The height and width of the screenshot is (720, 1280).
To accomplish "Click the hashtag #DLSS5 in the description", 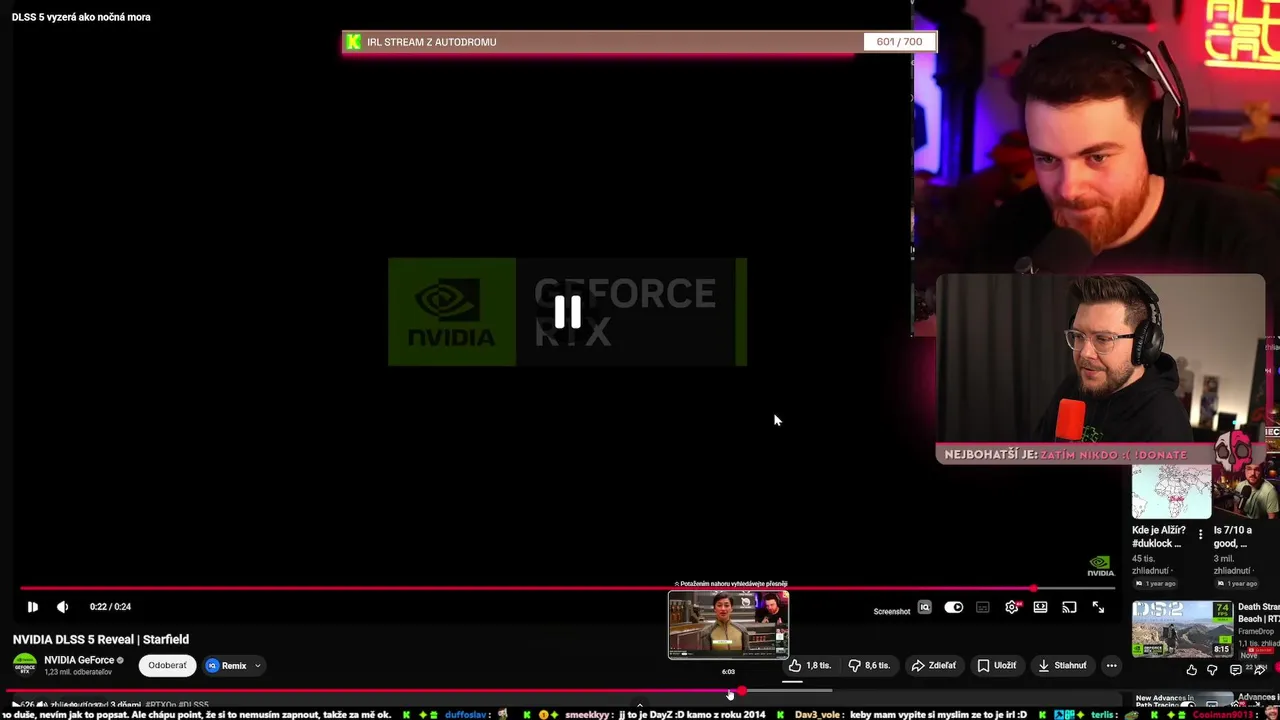I will coord(193,705).
